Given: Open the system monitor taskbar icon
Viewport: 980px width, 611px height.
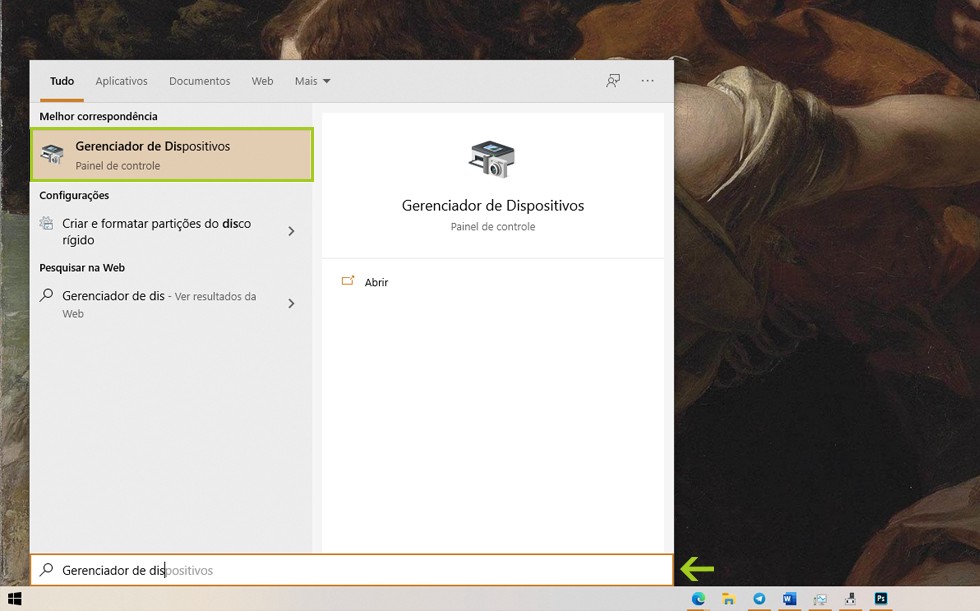Looking at the screenshot, I should (x=820, y=599).
